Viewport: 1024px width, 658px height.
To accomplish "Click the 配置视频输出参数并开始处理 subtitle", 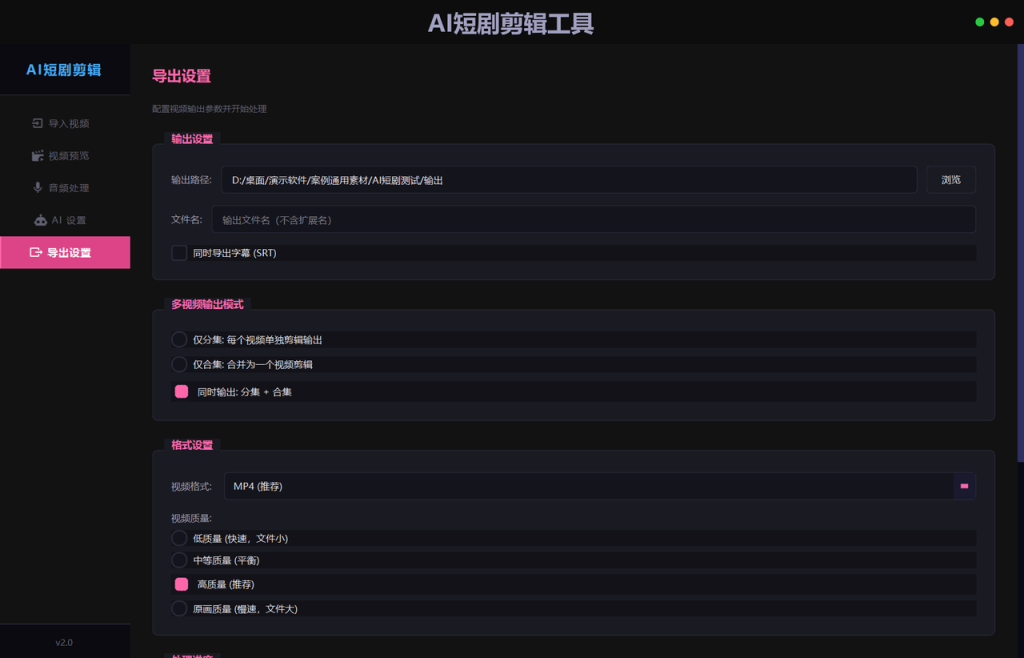I will tap(210, 109).
